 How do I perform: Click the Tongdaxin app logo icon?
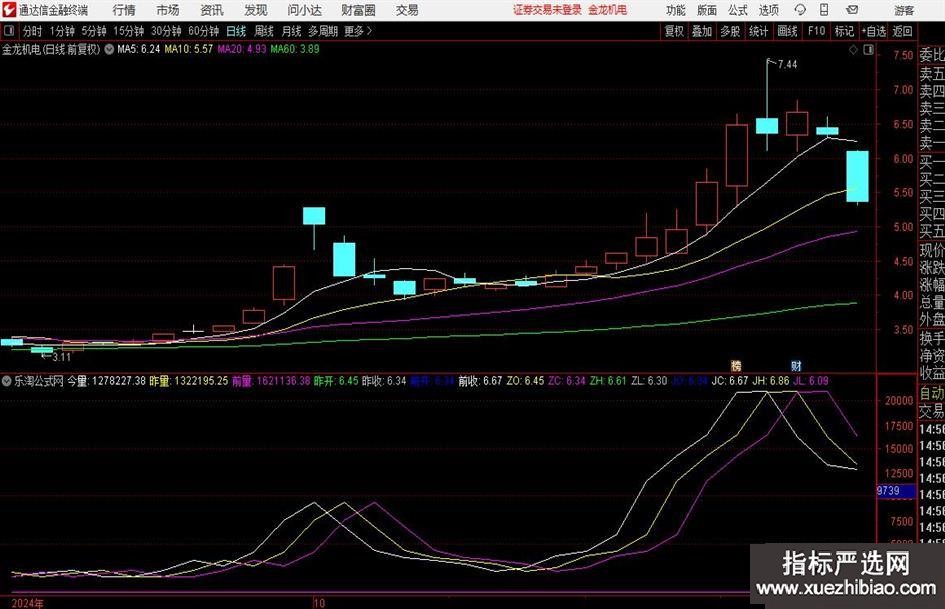8,10
